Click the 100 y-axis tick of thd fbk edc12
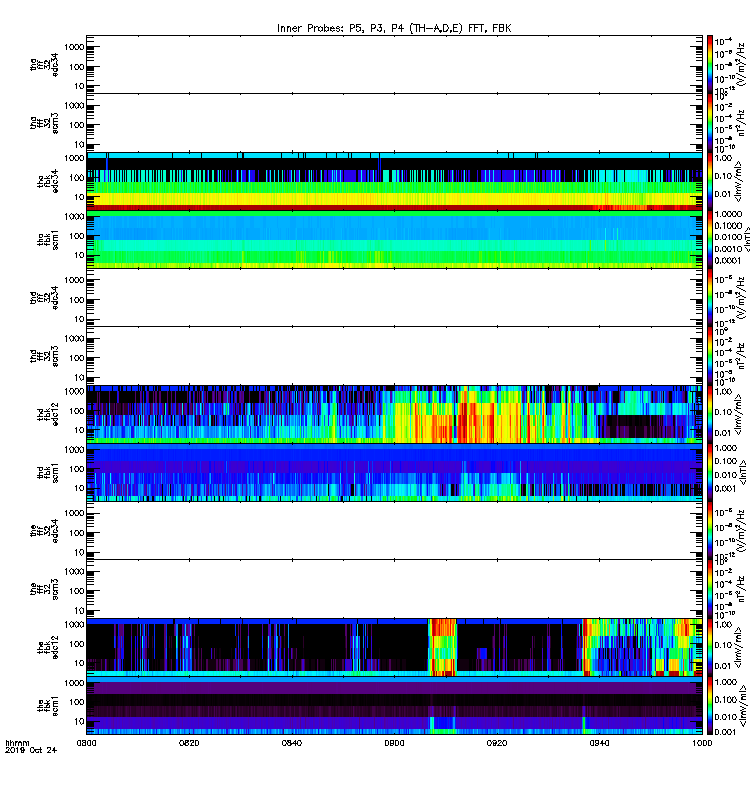 pos(77,411)
